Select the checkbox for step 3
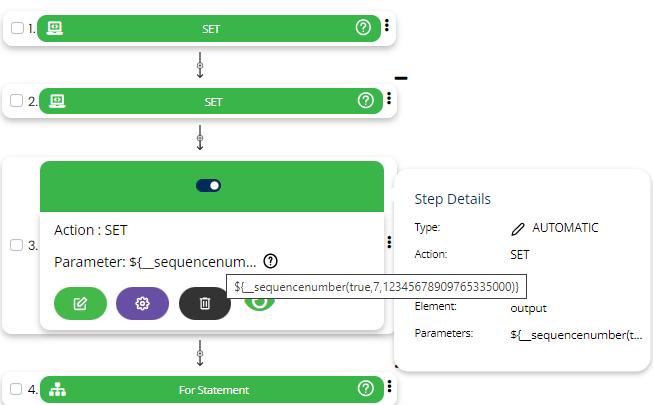The image size is (653, 405). (x=17, y=245)
